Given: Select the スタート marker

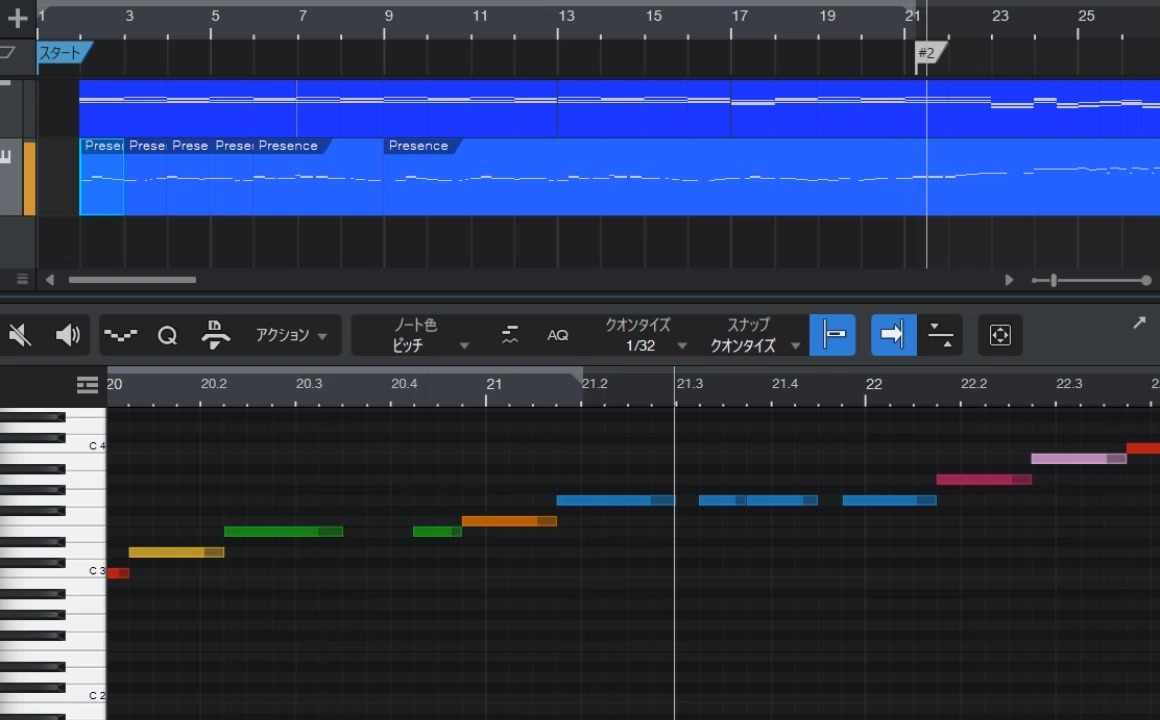Looking at the screenshot, I should point(64,53).
